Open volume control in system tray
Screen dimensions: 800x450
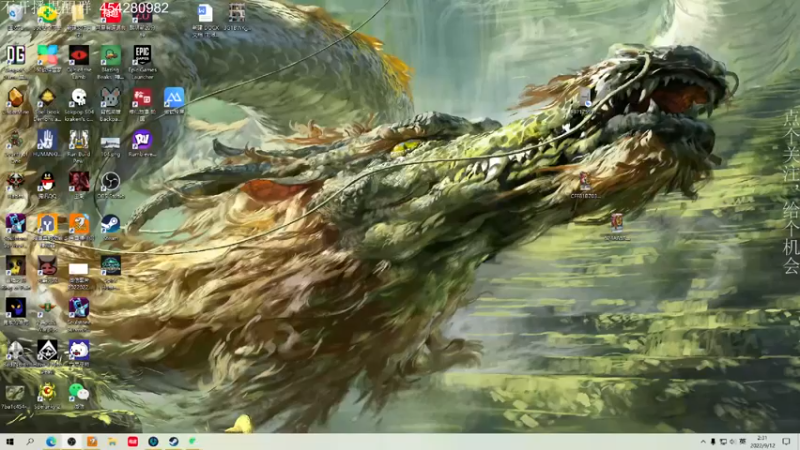point(733,442)
